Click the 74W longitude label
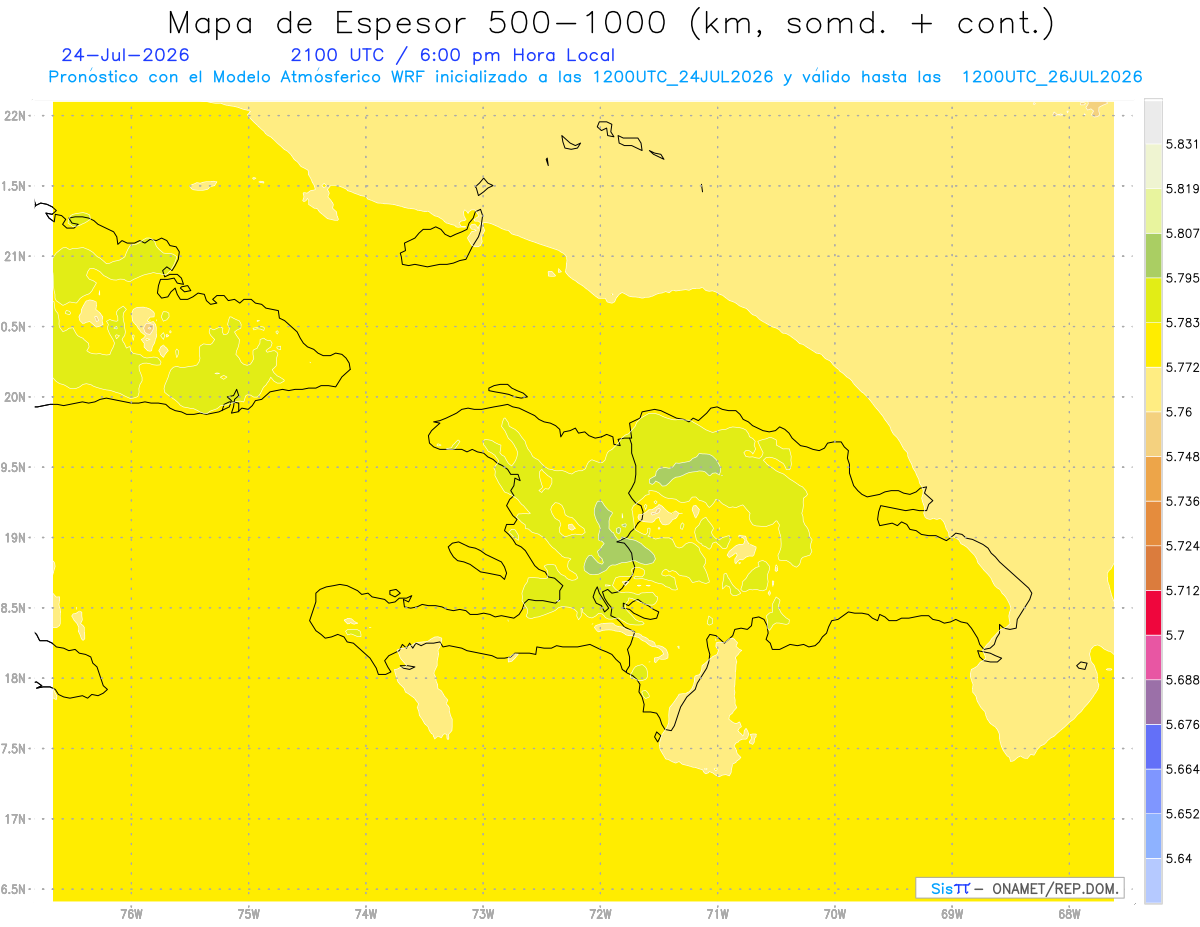Viewport: 1200px width, 927px height. [366, 913]
